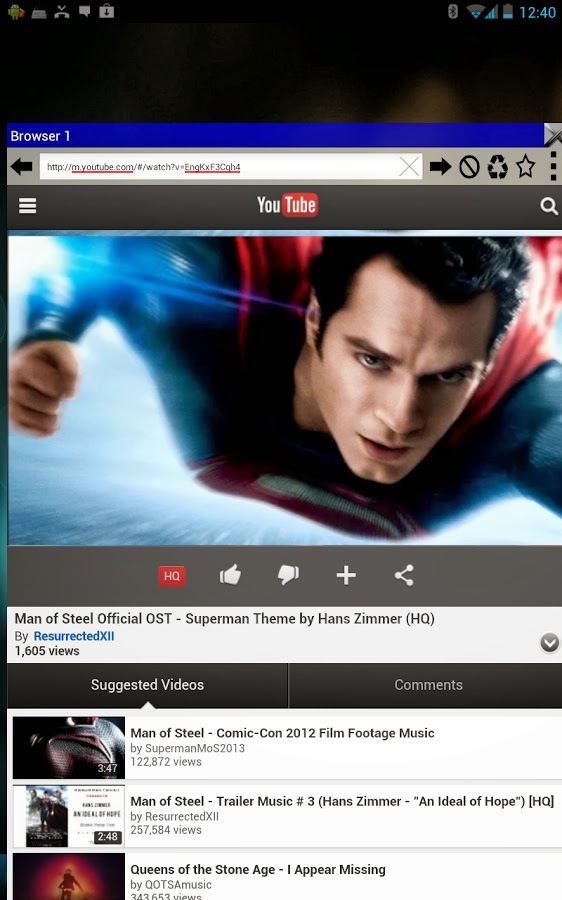562x900 pixels.
Task: Tap the battery status icon
Action: pos(507,11)
